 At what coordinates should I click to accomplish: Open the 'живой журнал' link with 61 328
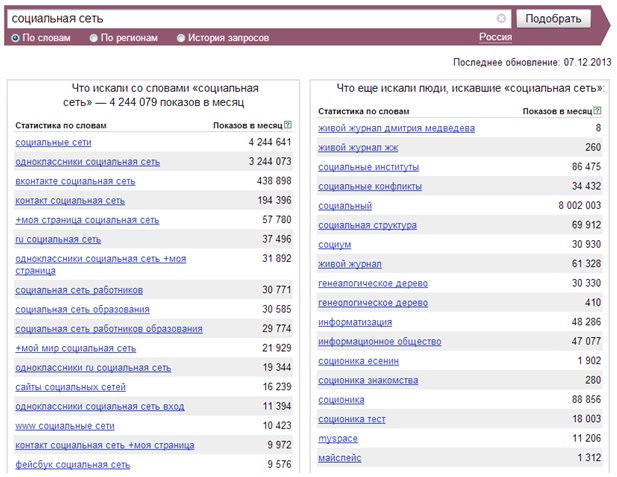tap(350, 264)
